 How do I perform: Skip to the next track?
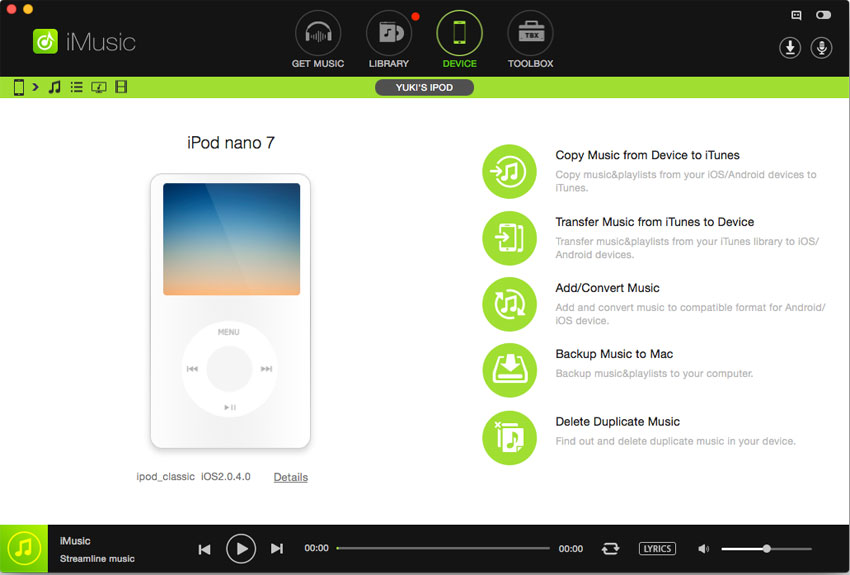click(276, 549)
